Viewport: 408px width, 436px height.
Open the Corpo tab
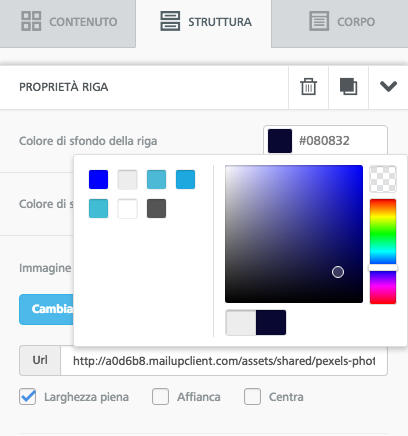tap(340, 23)
